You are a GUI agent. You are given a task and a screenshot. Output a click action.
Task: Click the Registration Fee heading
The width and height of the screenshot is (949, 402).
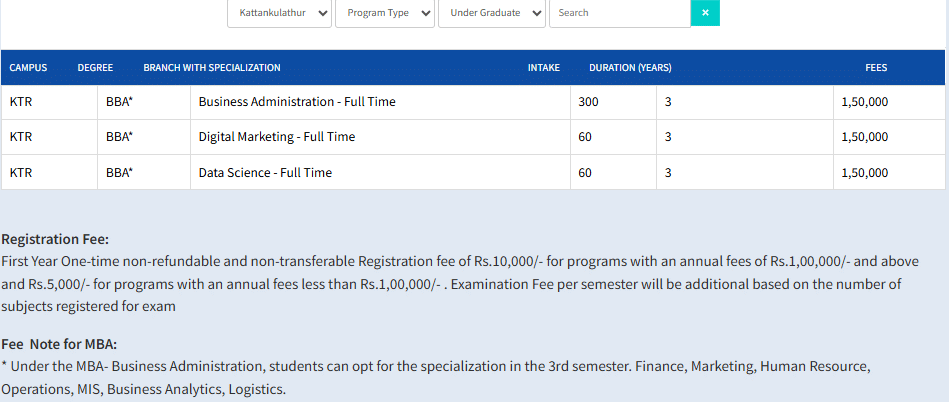56,240
